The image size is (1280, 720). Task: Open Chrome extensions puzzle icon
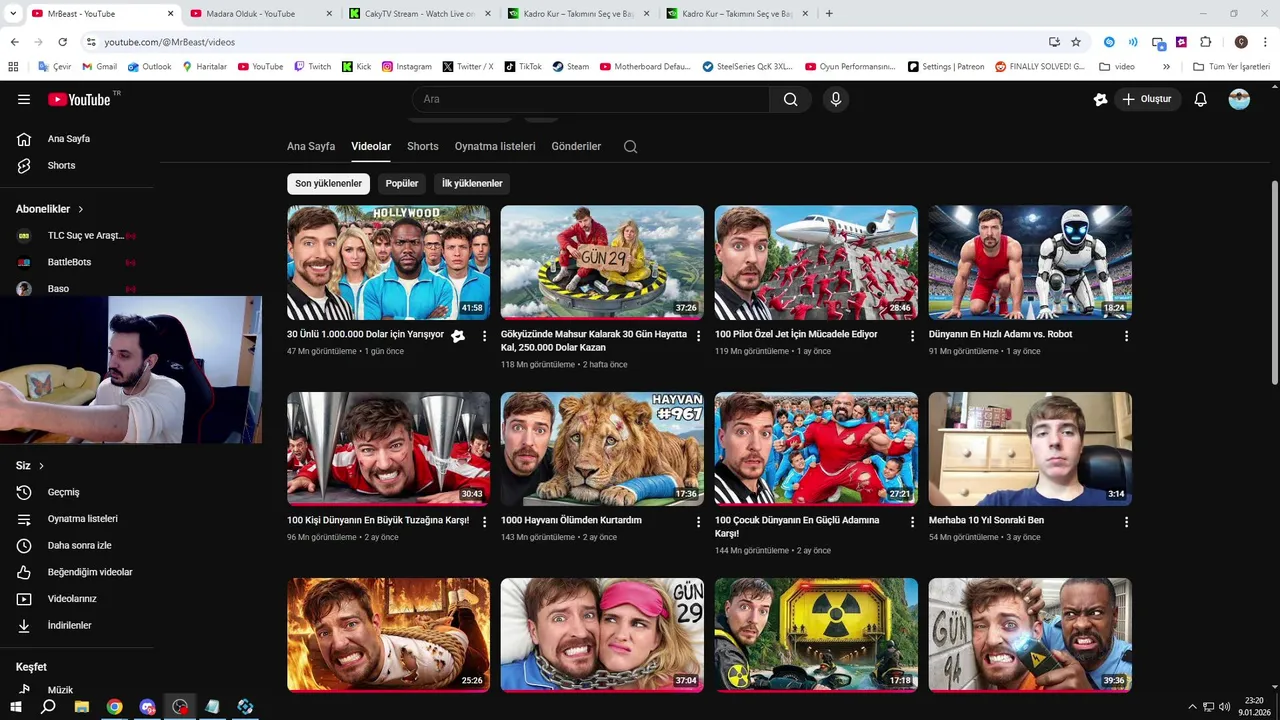[1205, 42]
